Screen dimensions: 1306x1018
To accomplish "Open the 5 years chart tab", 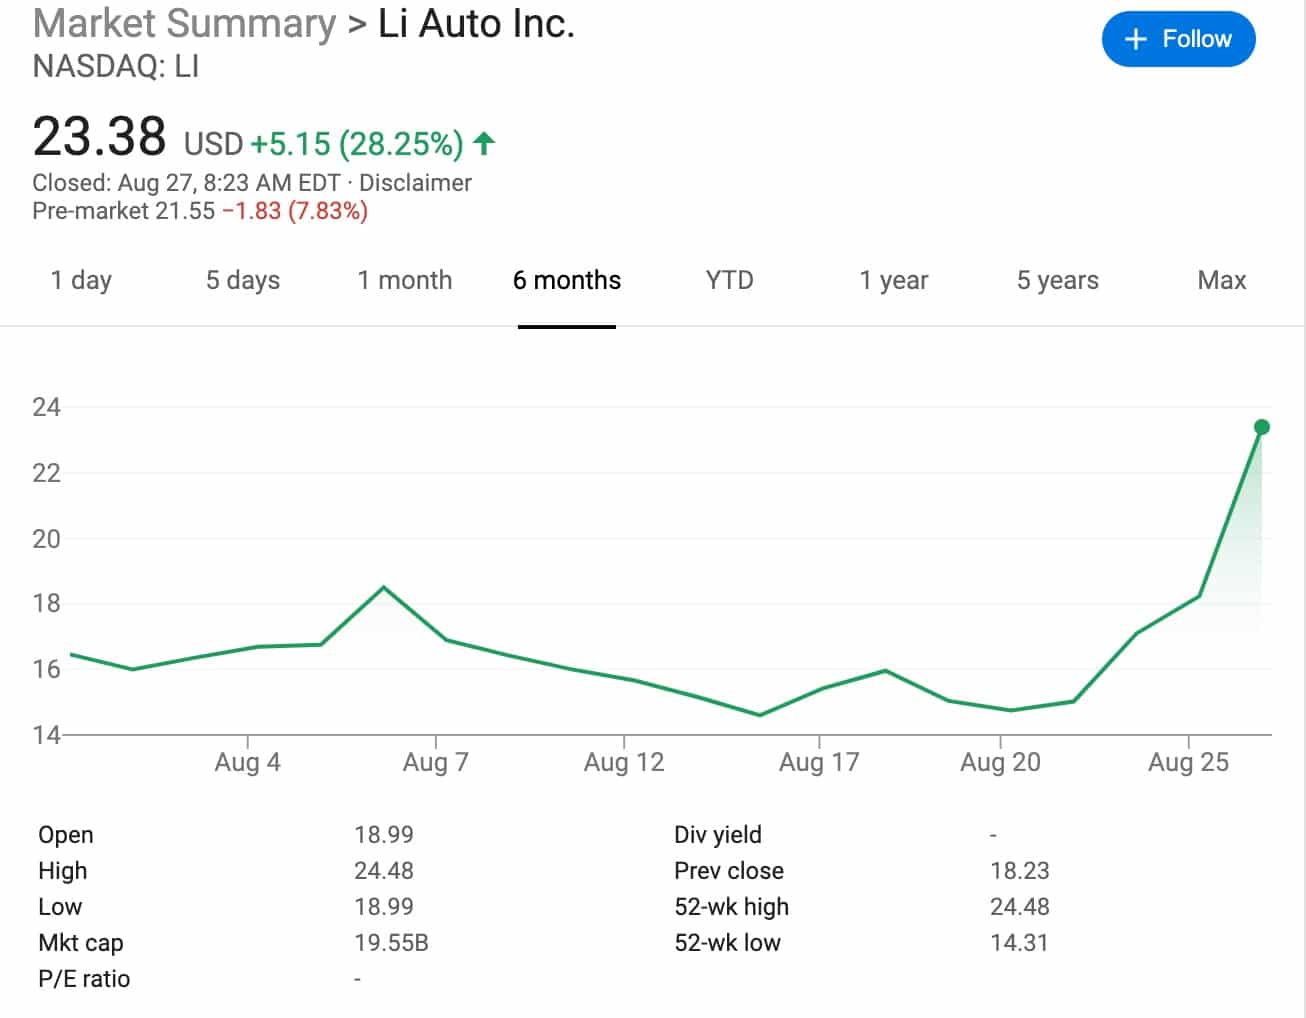I will (x=1056, y=281).
